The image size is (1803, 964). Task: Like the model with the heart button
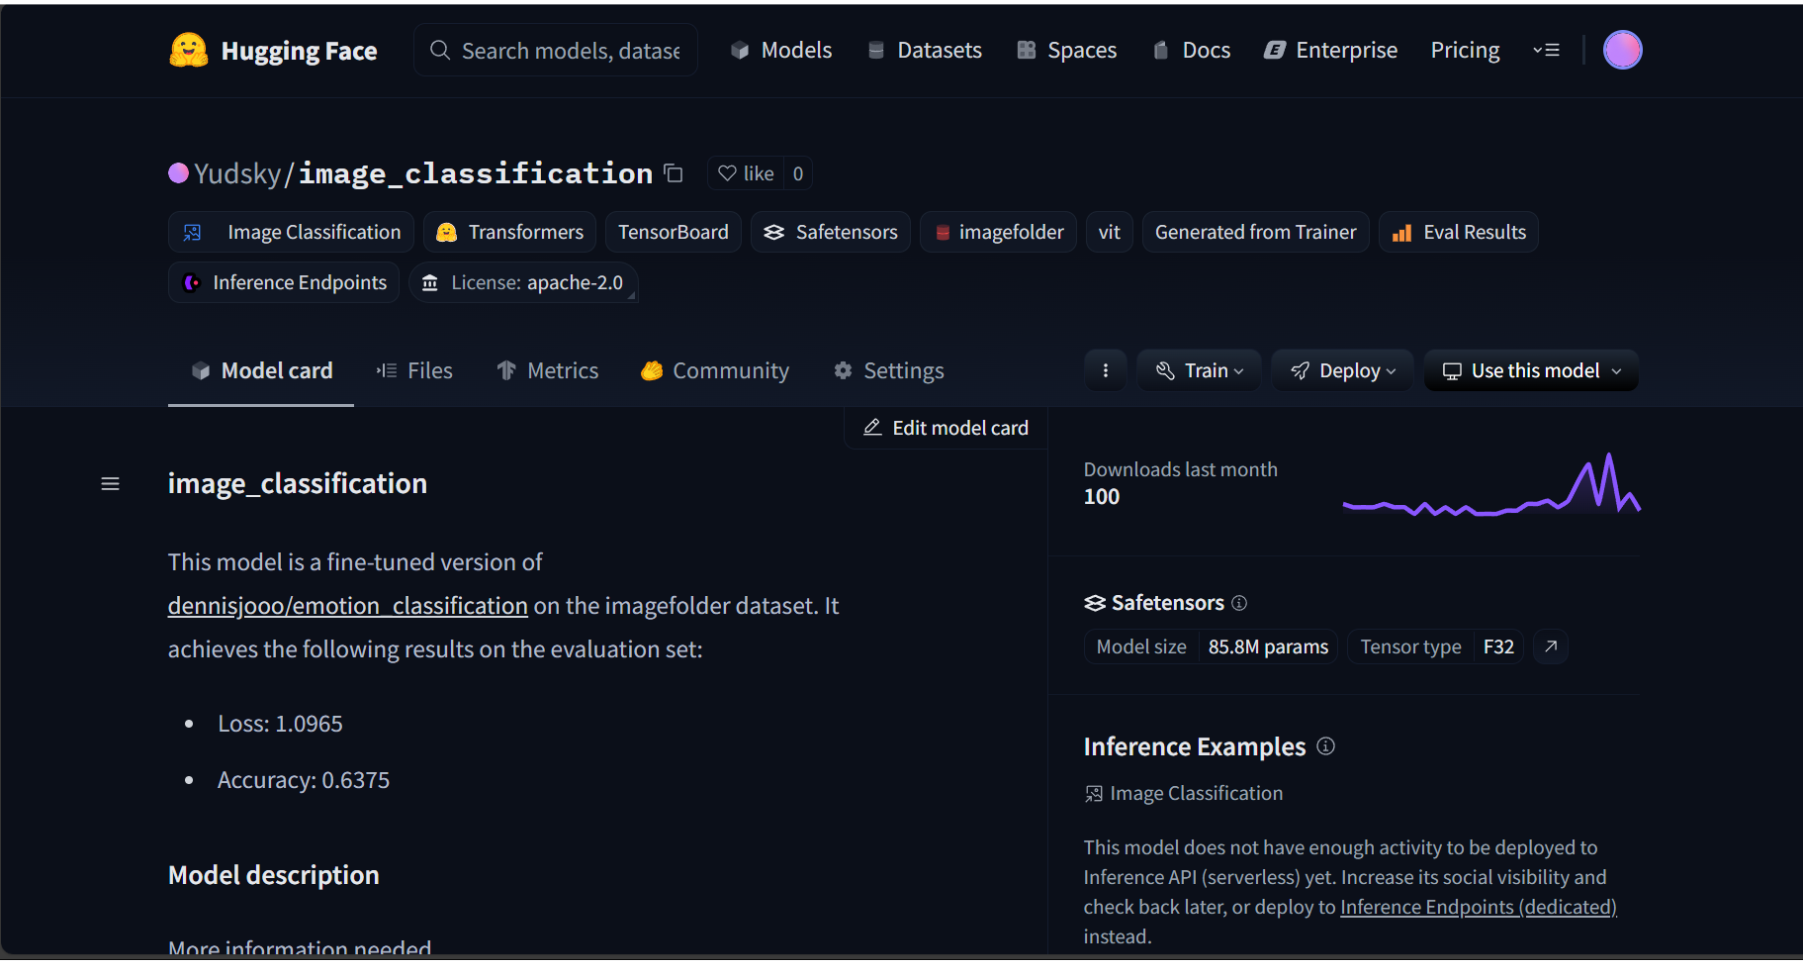pyautogui.click(x=746, y=174)
